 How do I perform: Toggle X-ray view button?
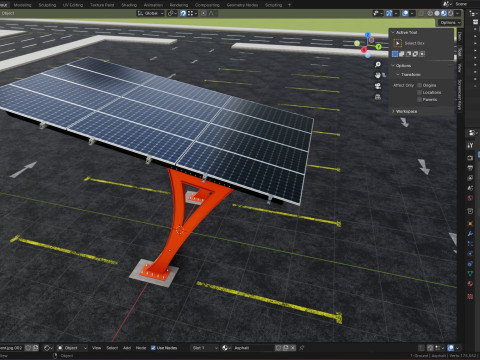click(x=421, y=13)
